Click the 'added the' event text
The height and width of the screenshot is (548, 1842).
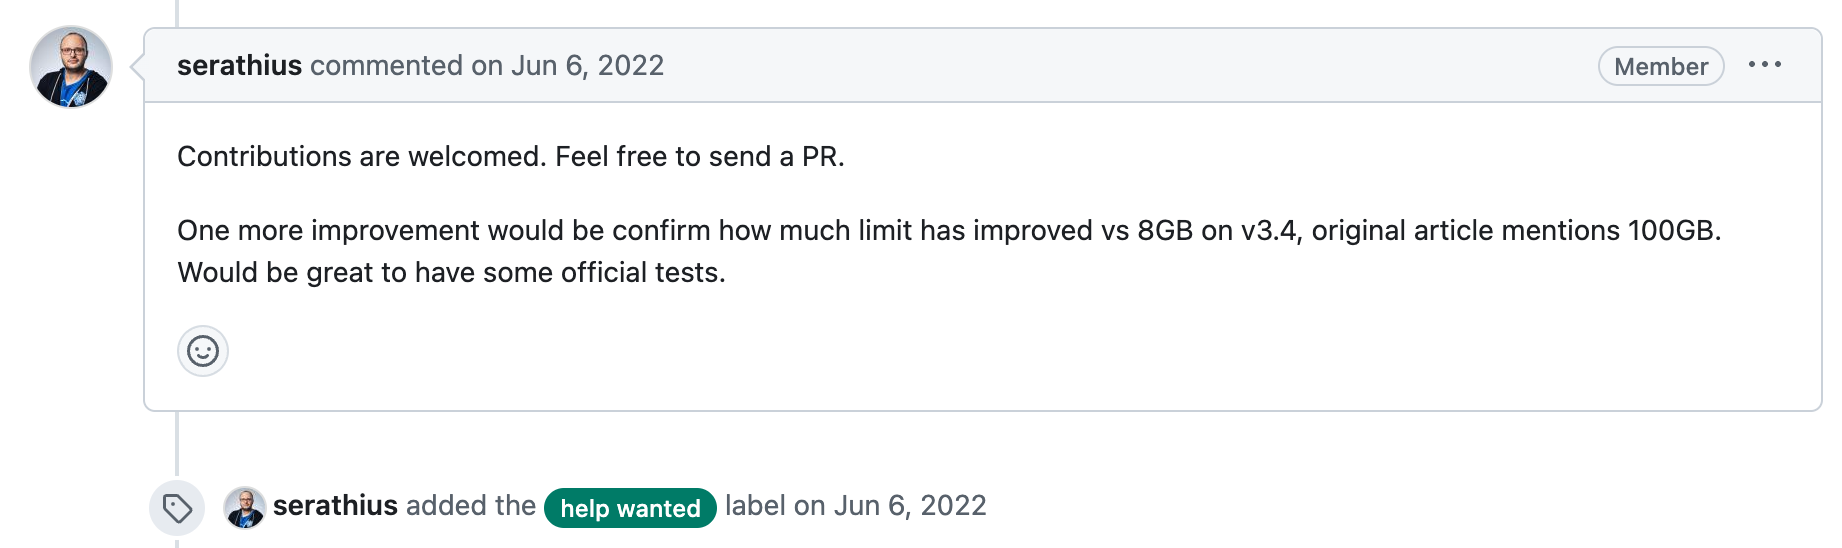pos(471,506)
